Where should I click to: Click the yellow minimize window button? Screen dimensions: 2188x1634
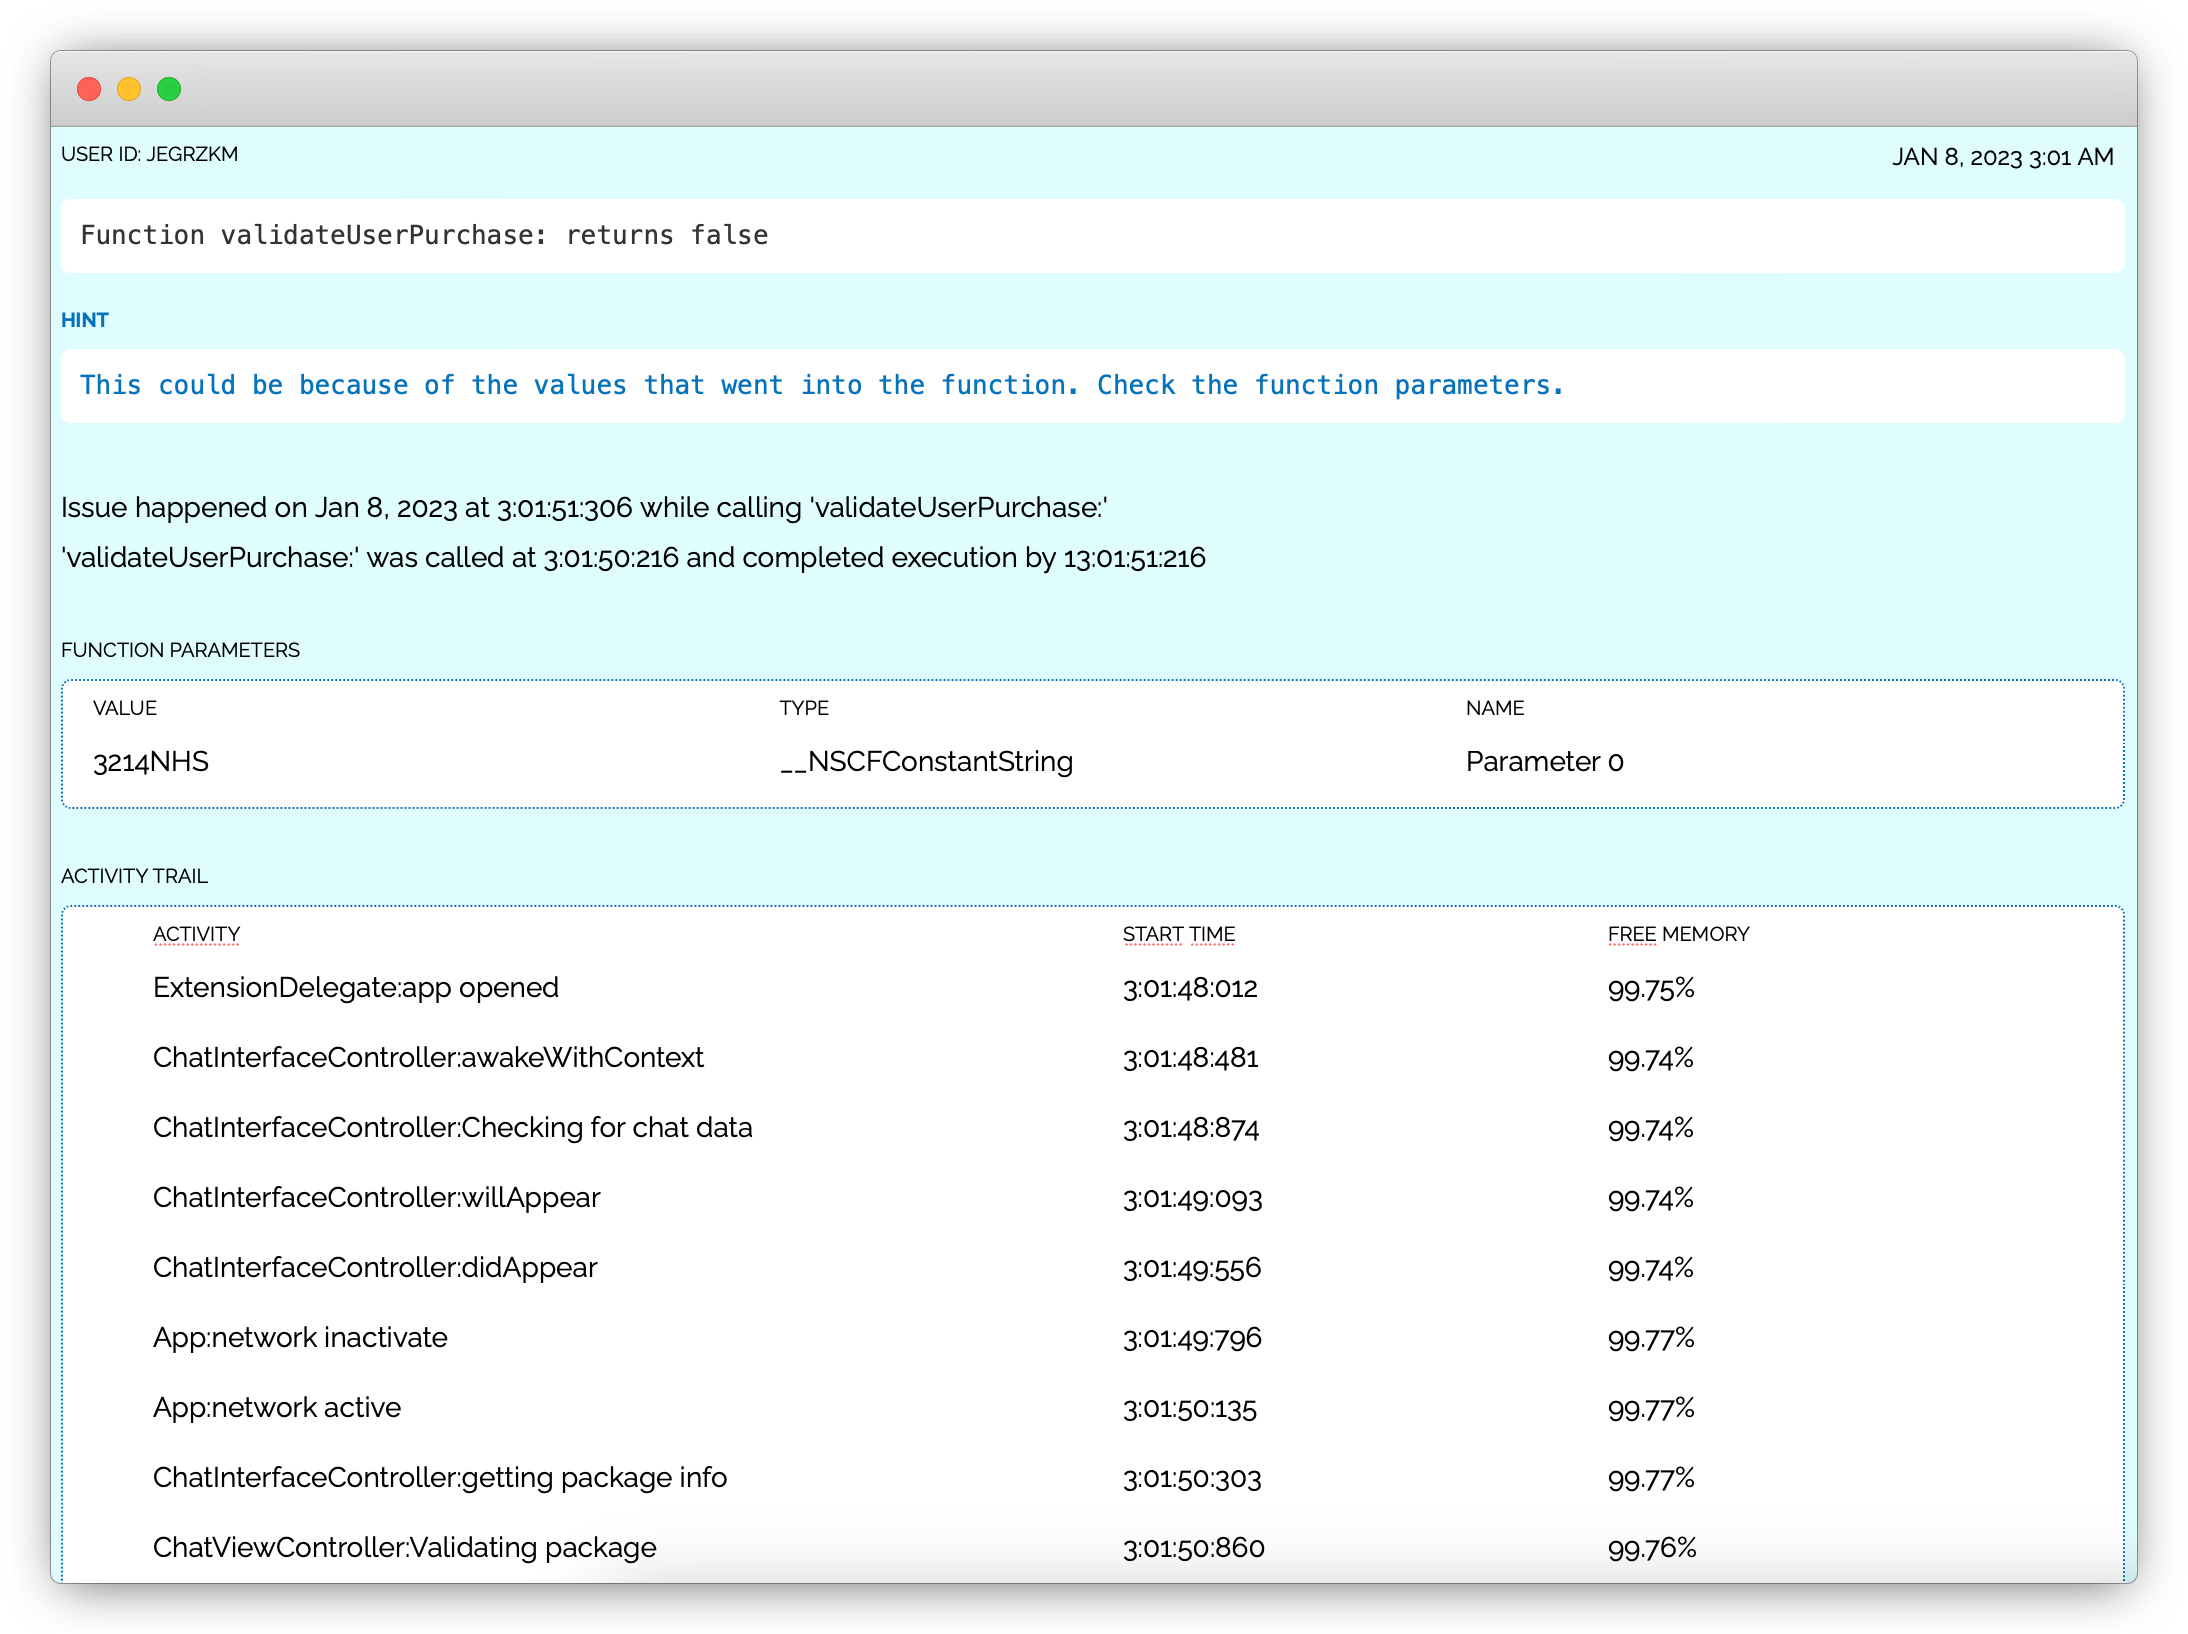[x=129, y=89]
